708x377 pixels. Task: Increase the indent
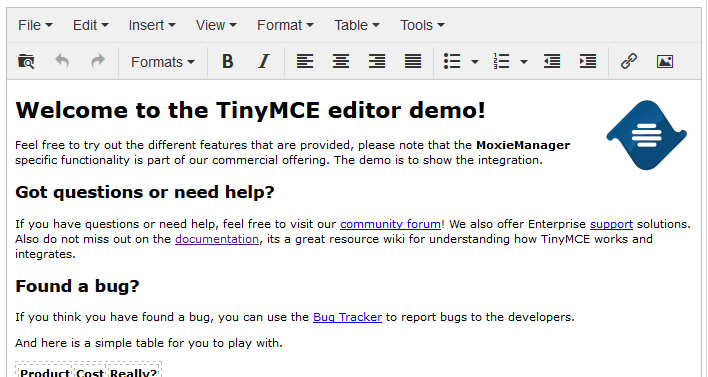pyautogui.click(x=588, y=61)
